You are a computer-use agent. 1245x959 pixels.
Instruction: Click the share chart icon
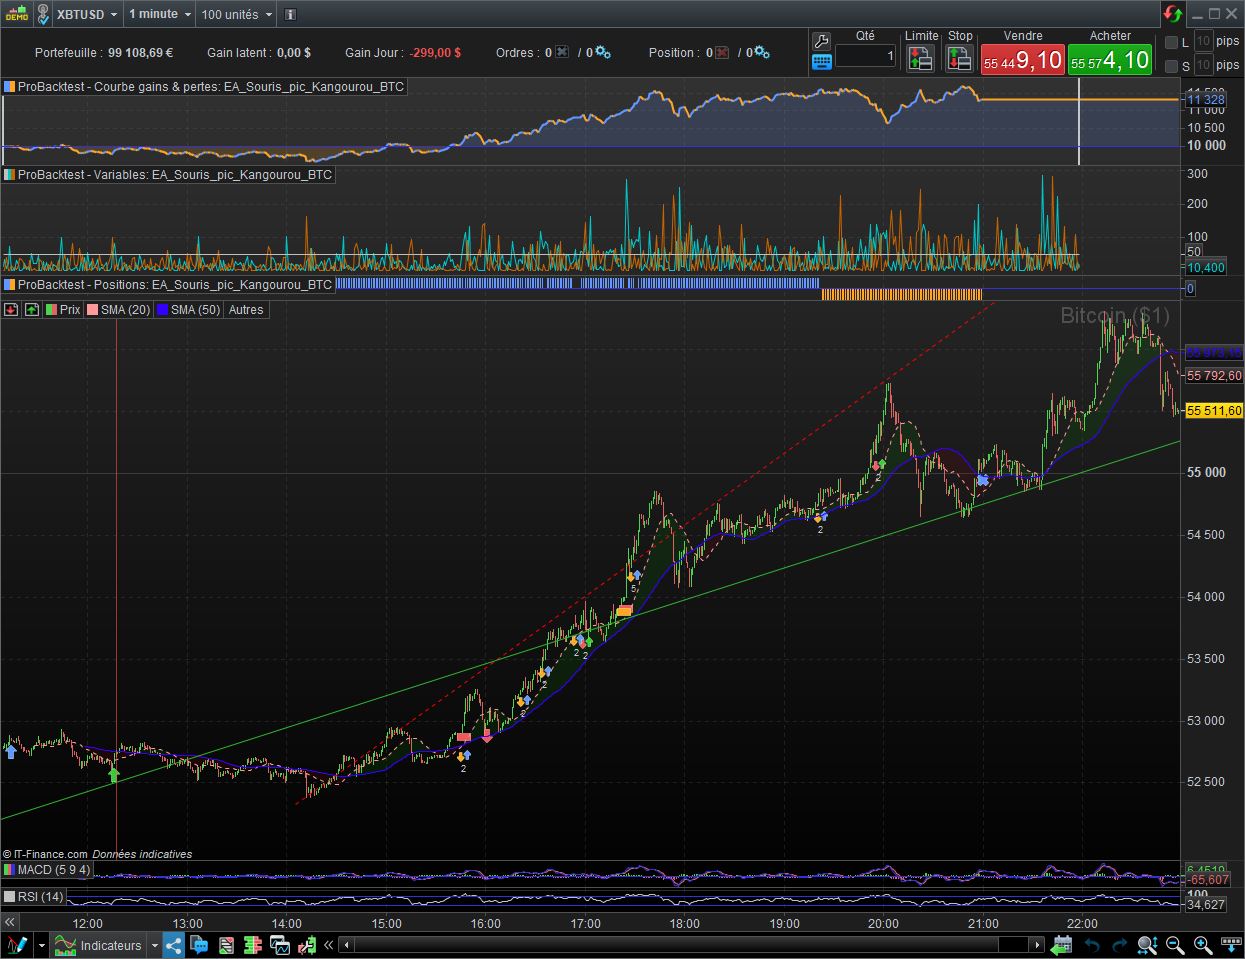pyautogui.click(x=174, y=945)
